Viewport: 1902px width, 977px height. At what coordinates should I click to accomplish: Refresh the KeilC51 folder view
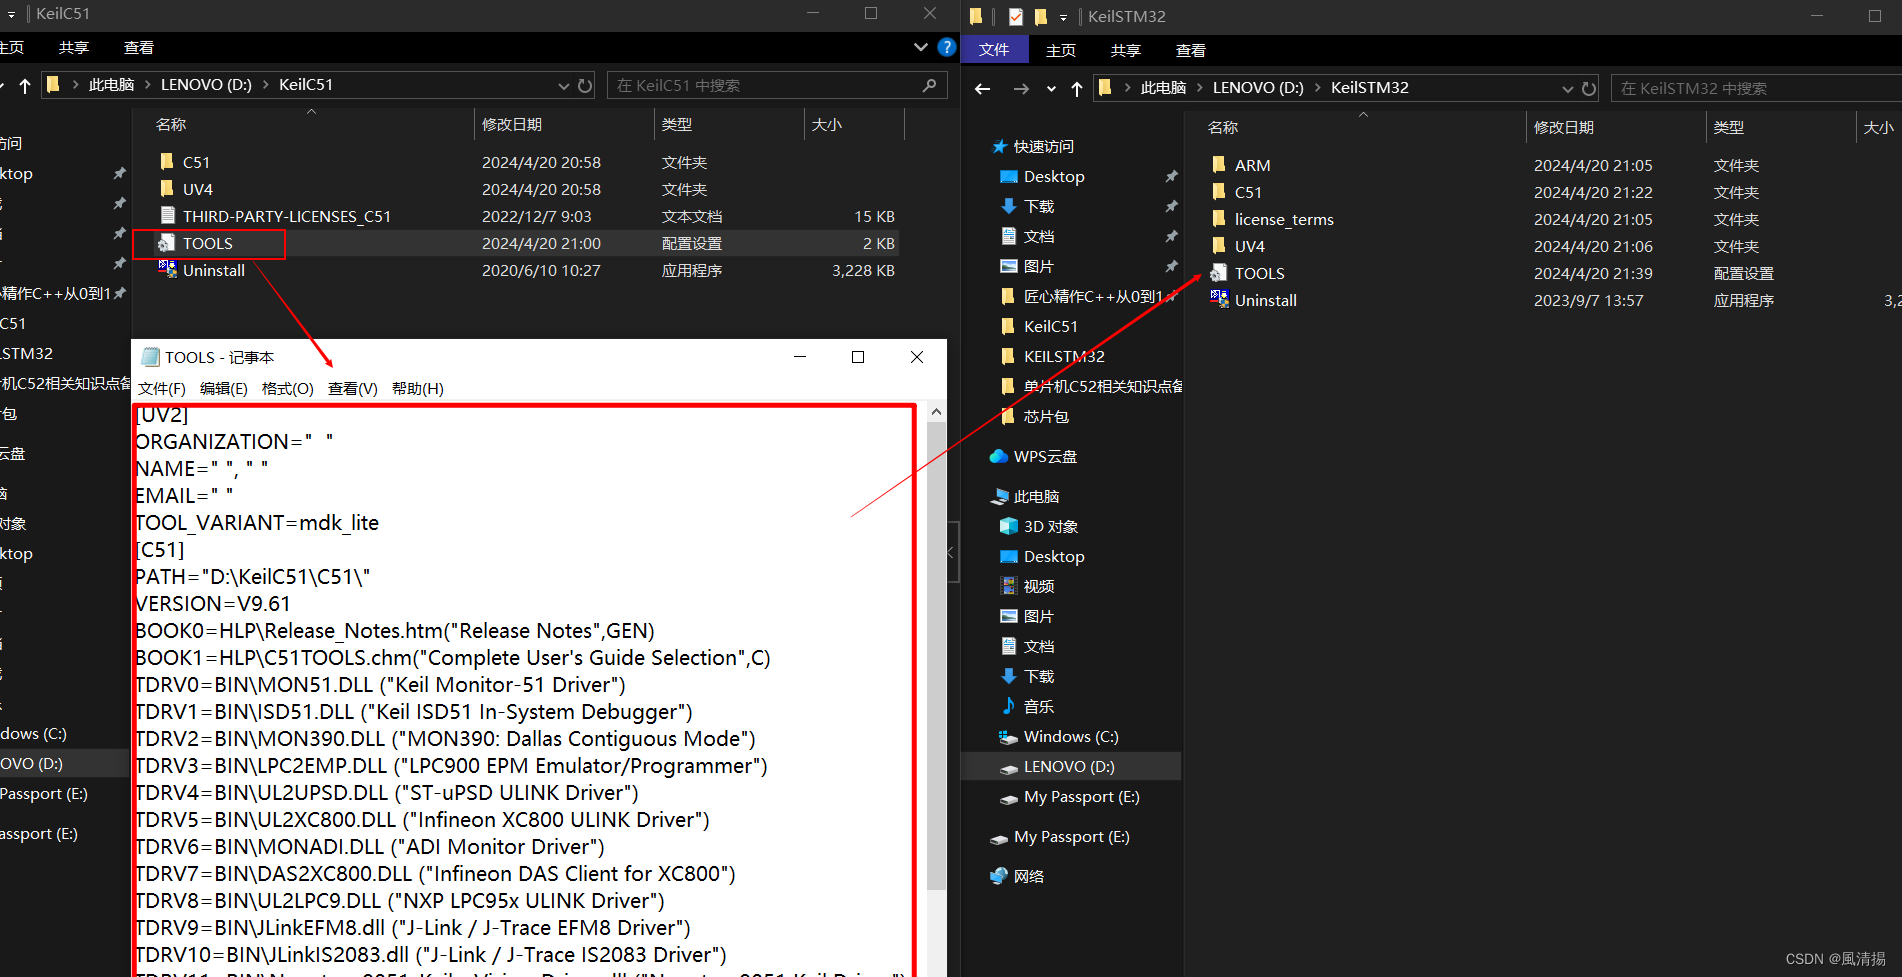pos(585,86)
